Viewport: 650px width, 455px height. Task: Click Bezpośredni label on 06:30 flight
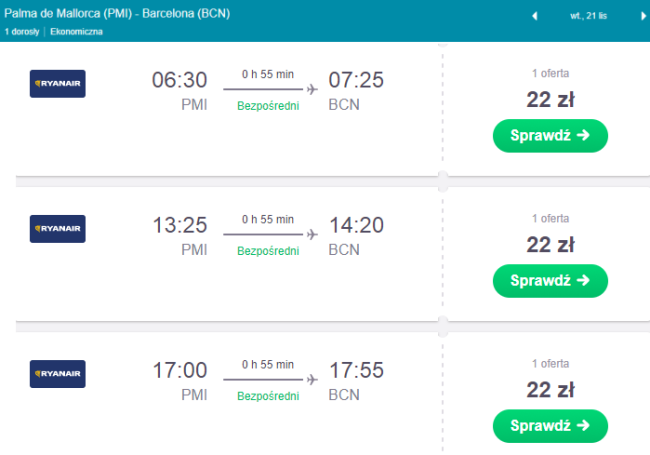(268, 105)
